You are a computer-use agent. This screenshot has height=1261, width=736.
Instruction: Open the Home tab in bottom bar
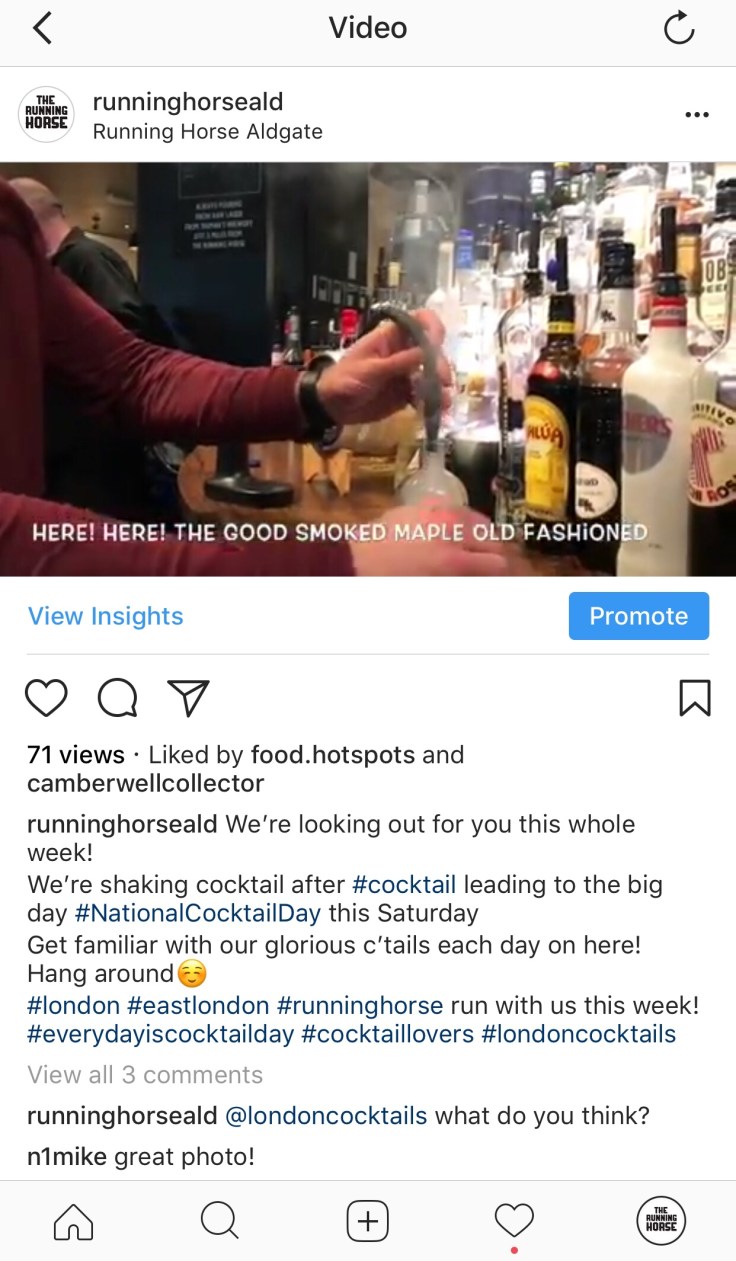(x=73, y=1221)
